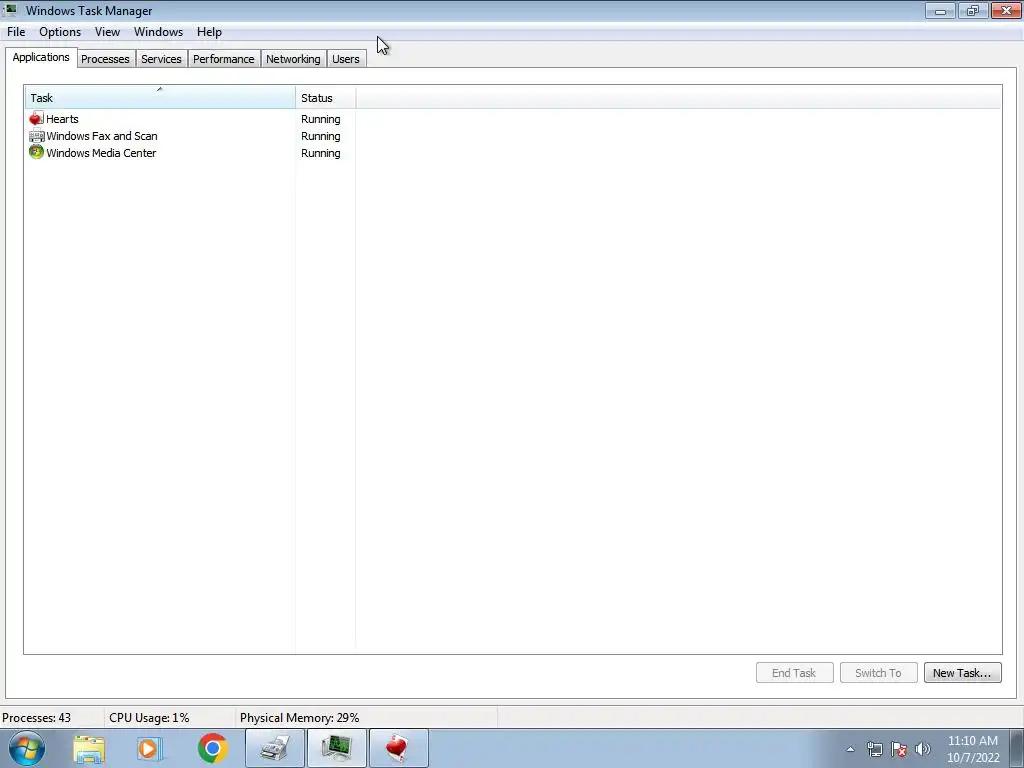
Task: Open Windows Explorer from the taskbar
Action: coord(89,749)
